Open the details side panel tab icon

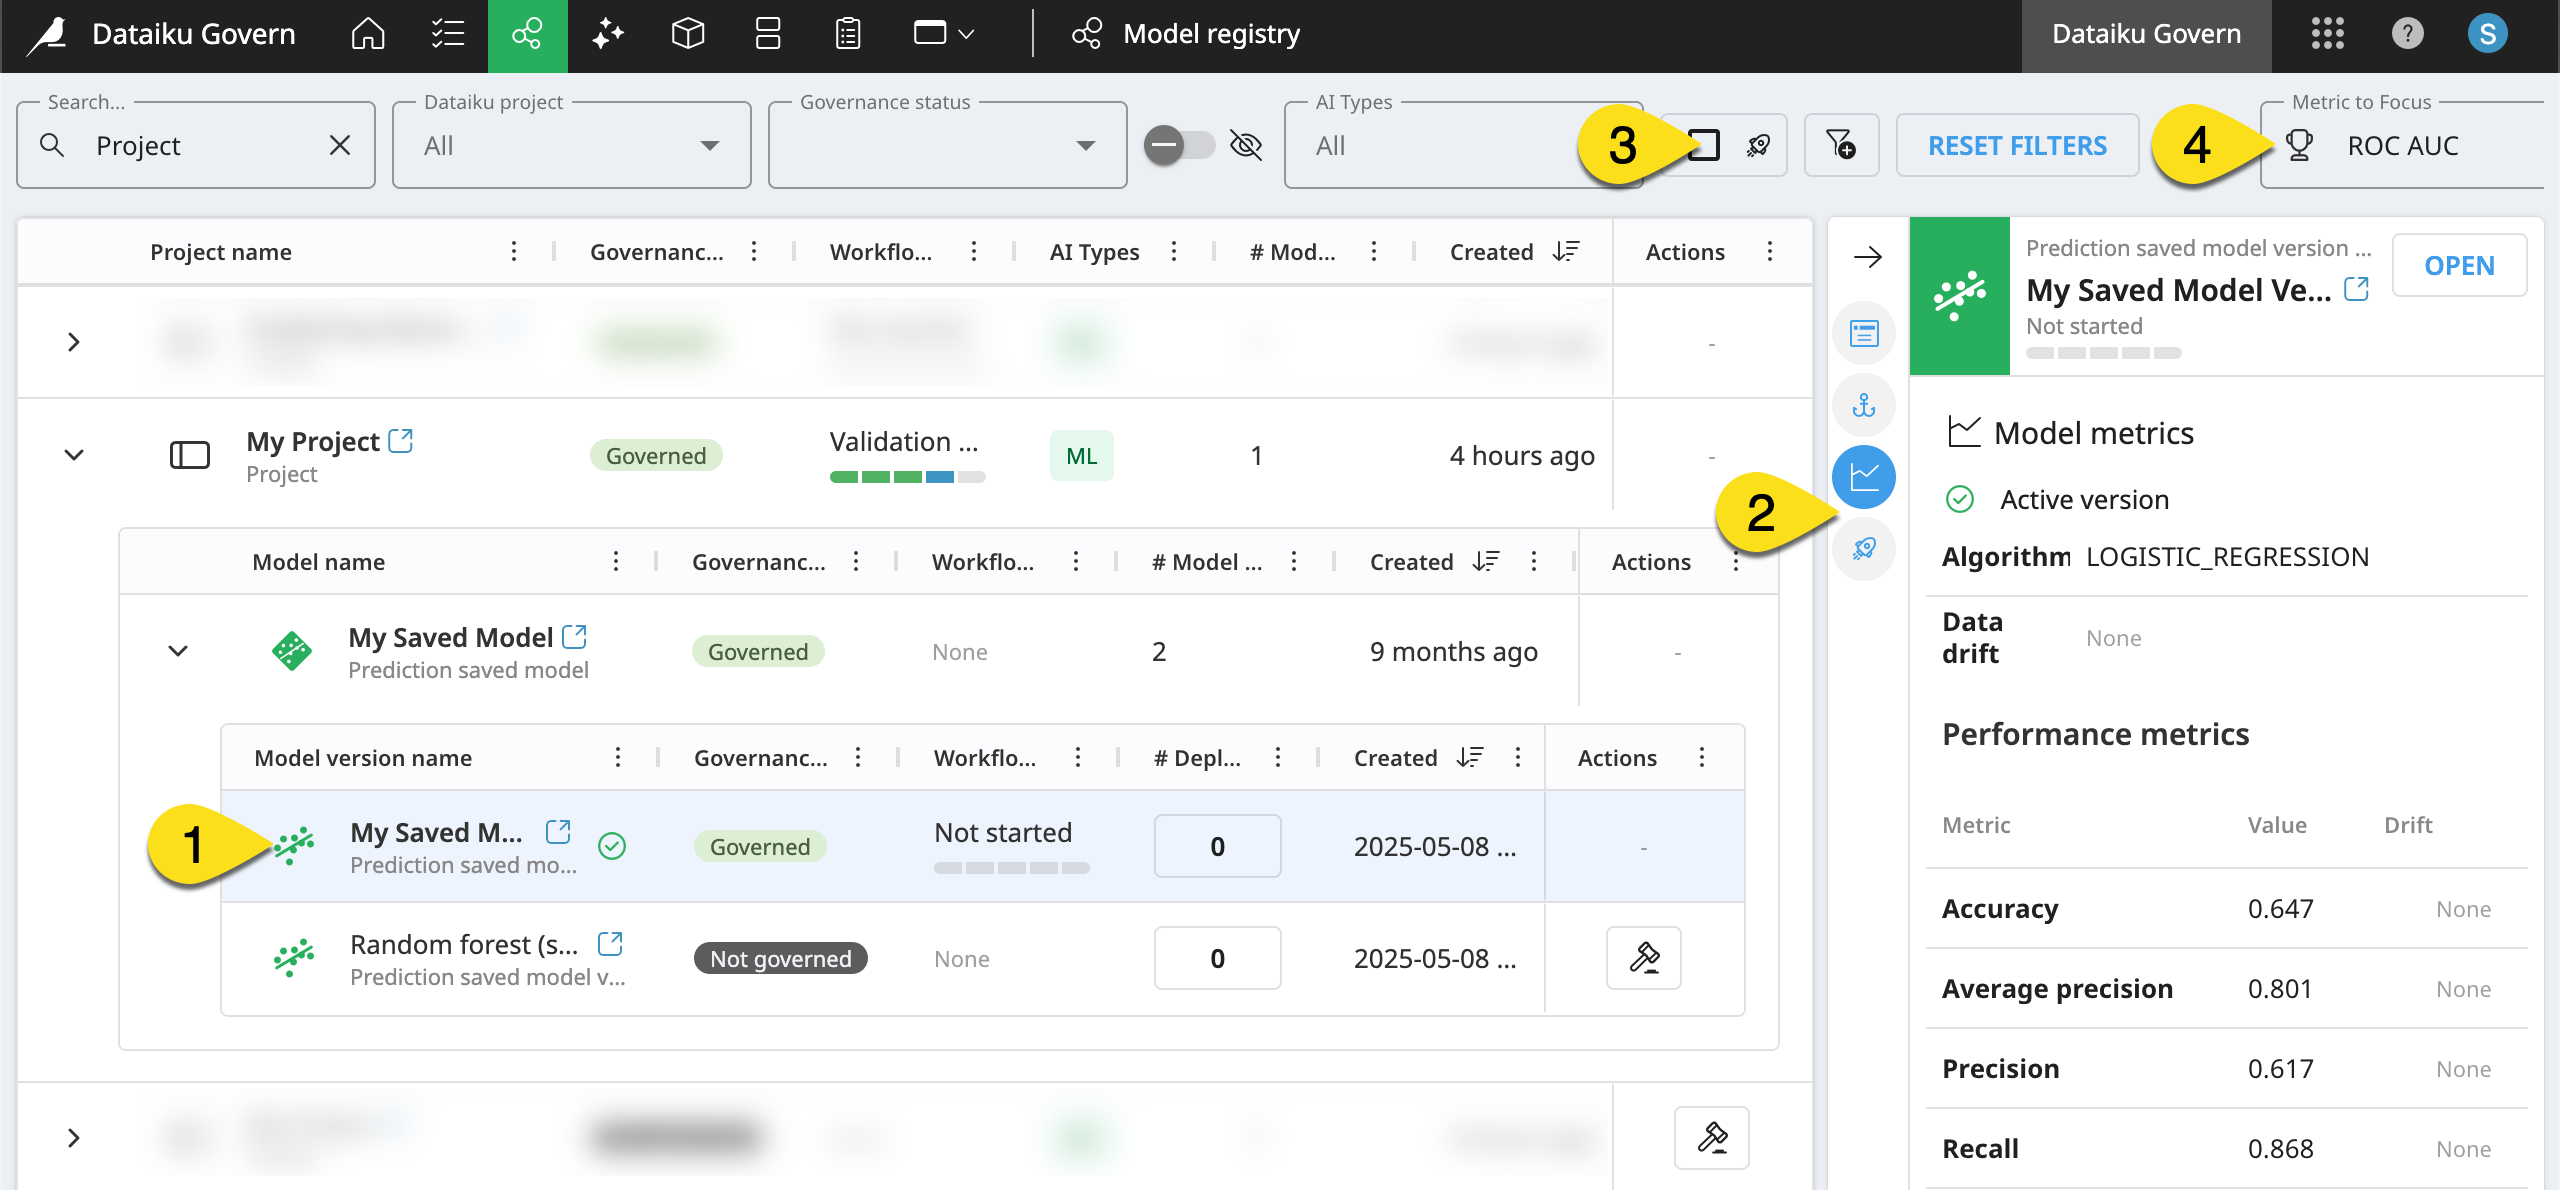point(1864,333)
